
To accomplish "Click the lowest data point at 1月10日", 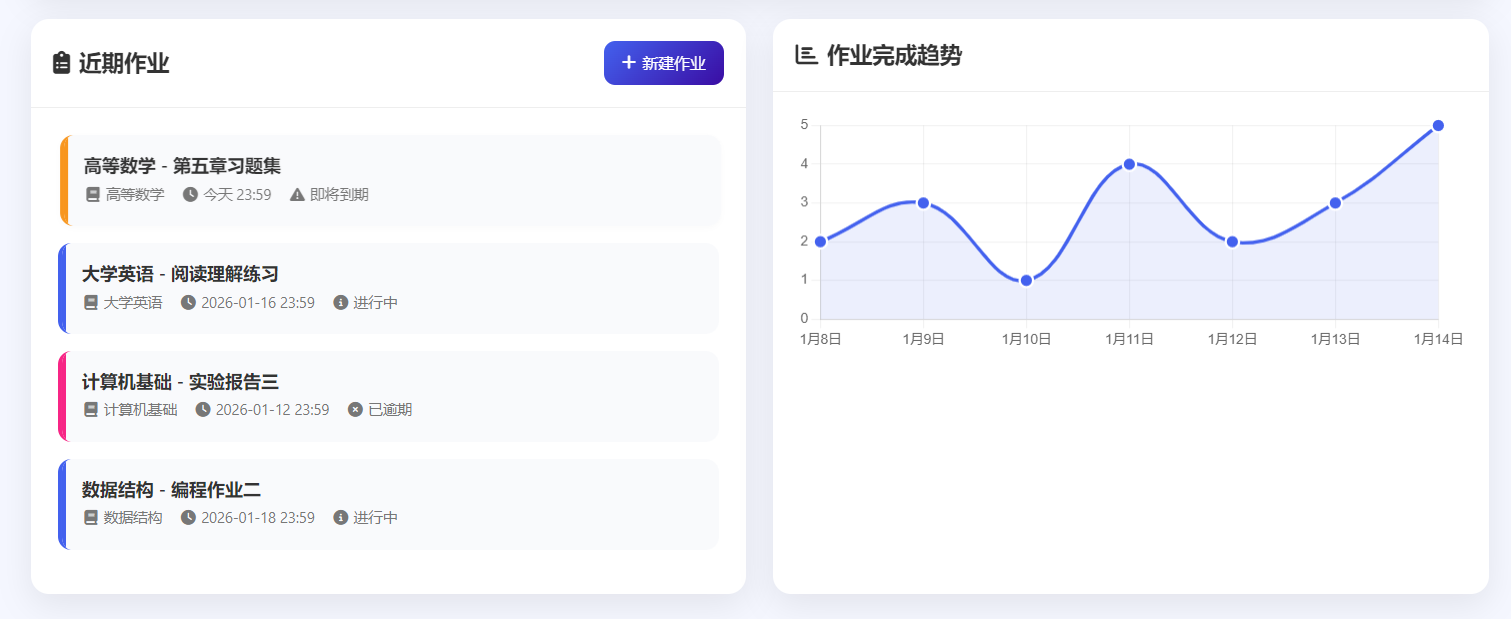I will pos(1024,281).
